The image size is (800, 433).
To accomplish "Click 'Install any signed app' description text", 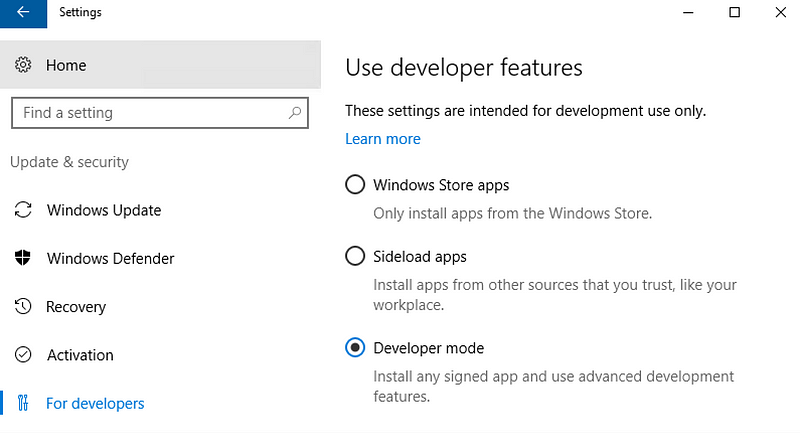I will tap(554, 386).
